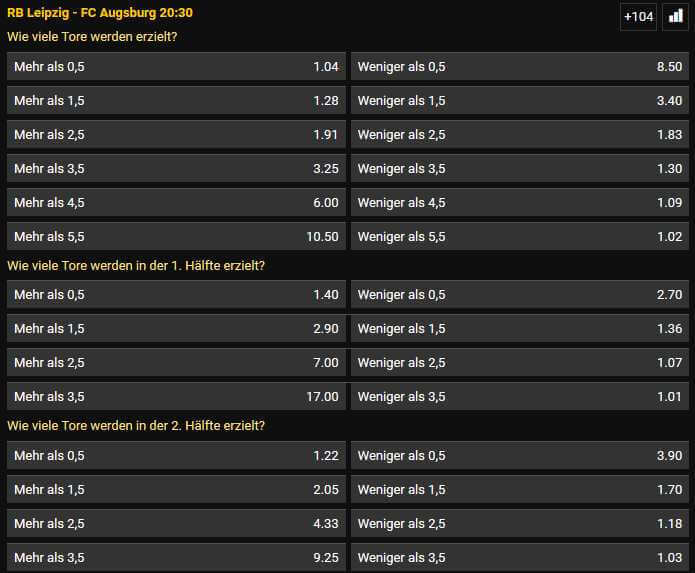Add Mehr als 2,5 at 1.91 to slip

click(x=176, y=135)
